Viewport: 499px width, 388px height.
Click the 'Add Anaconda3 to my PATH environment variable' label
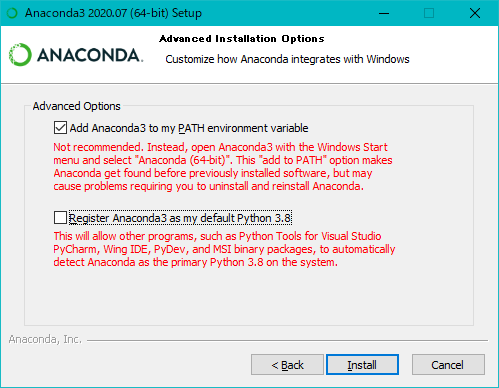(x=189, y=128)
